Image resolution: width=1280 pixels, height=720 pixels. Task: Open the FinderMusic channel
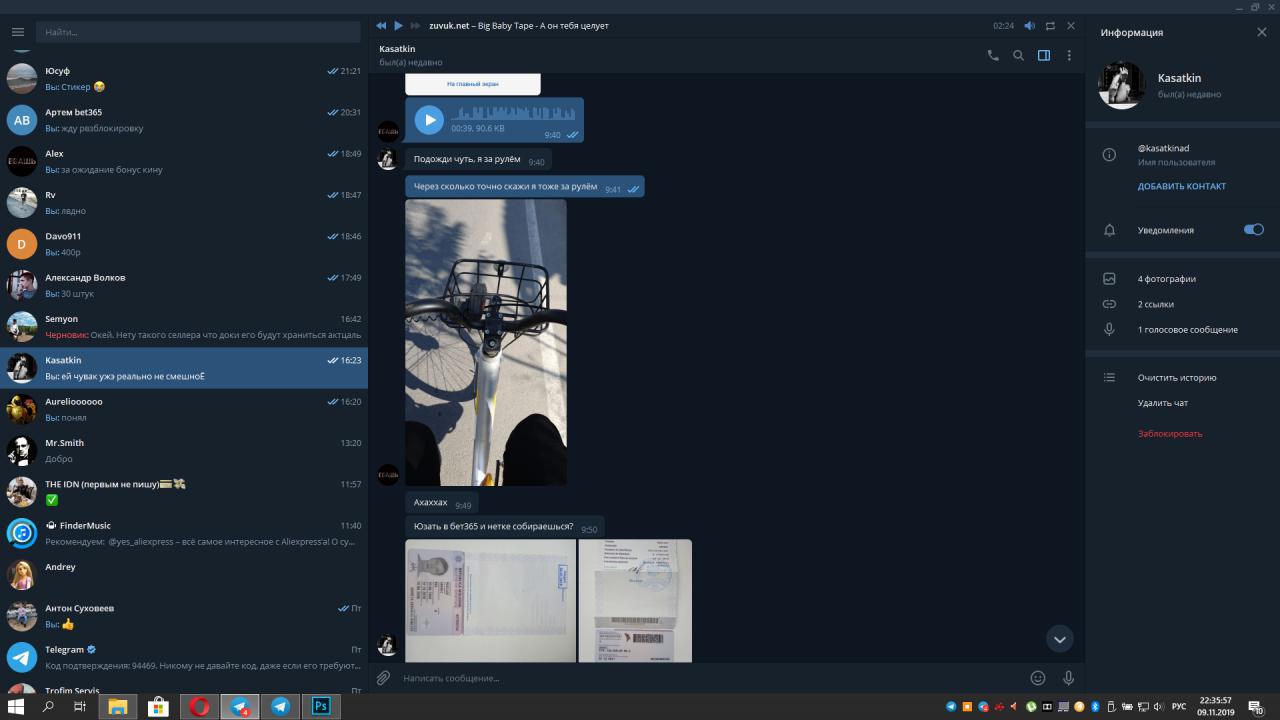(184, 533)
